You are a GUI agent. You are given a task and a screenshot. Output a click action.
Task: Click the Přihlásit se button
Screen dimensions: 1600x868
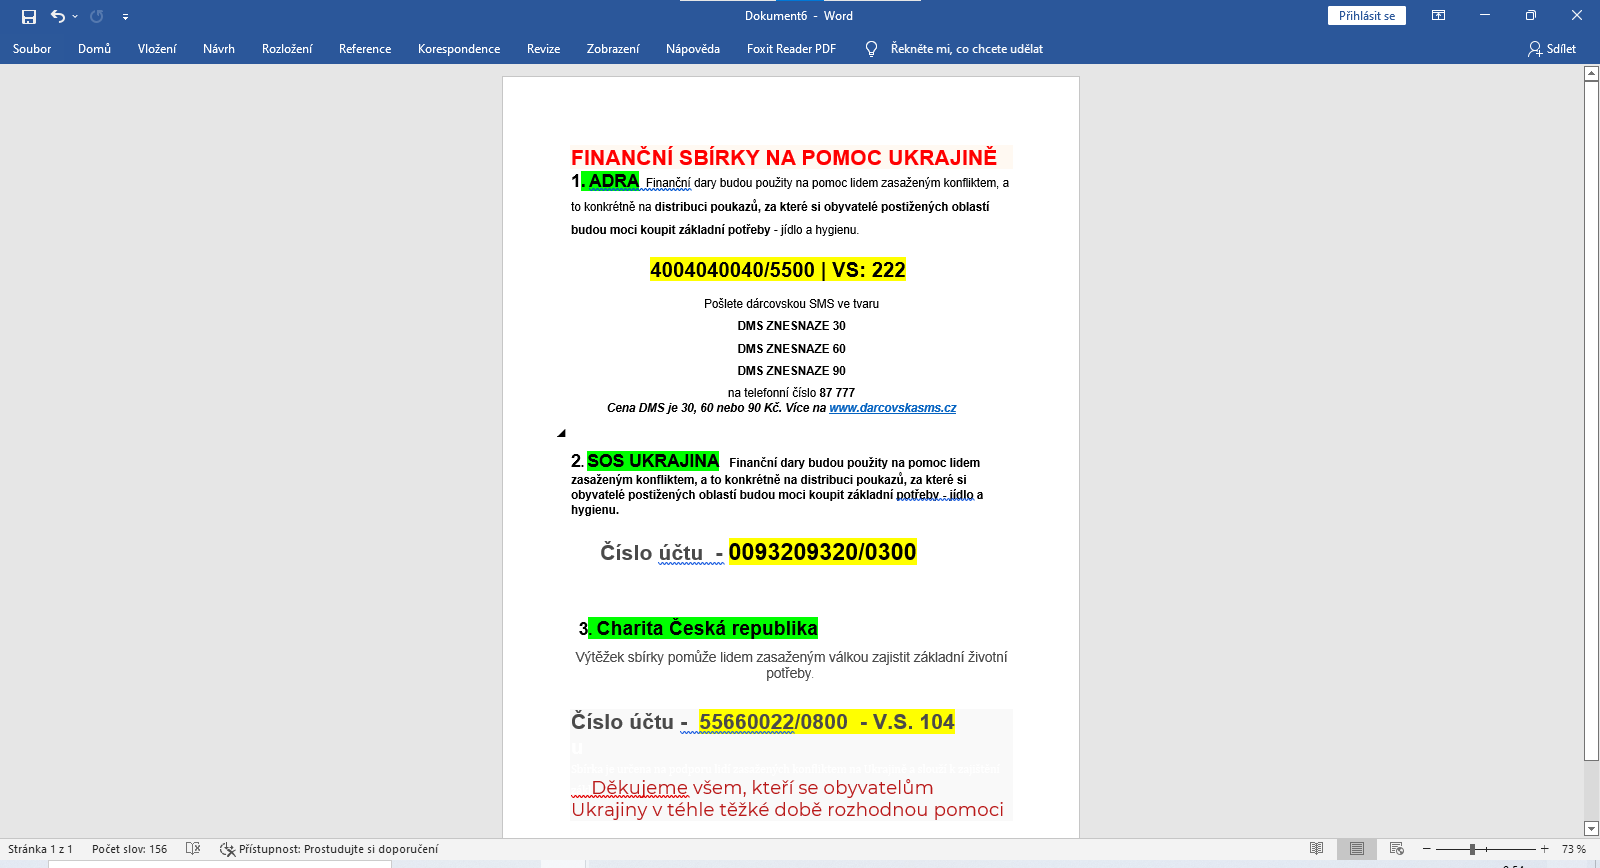[x=1367, y=15]
